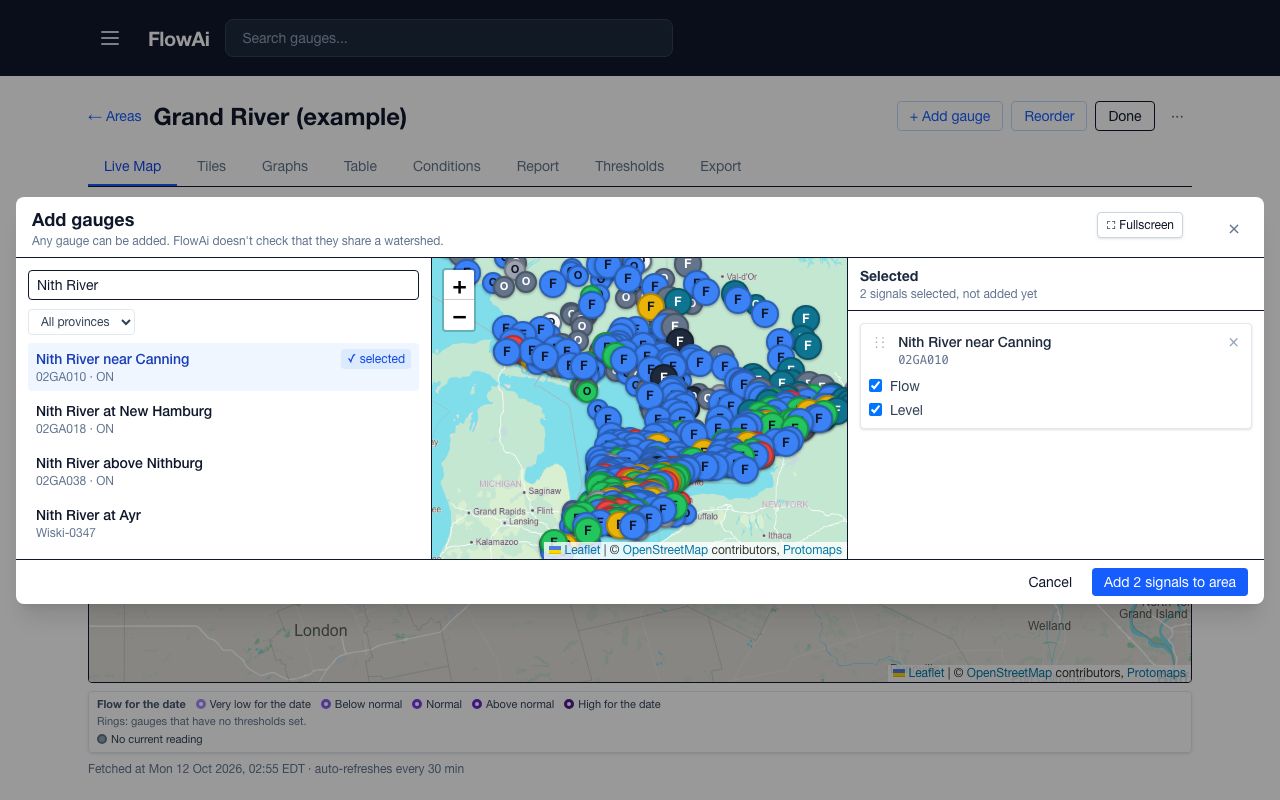This screenshot has height=800, width=1280.
Task: Select Nith River above Nithburg result
Action: (x=223, y=471)
